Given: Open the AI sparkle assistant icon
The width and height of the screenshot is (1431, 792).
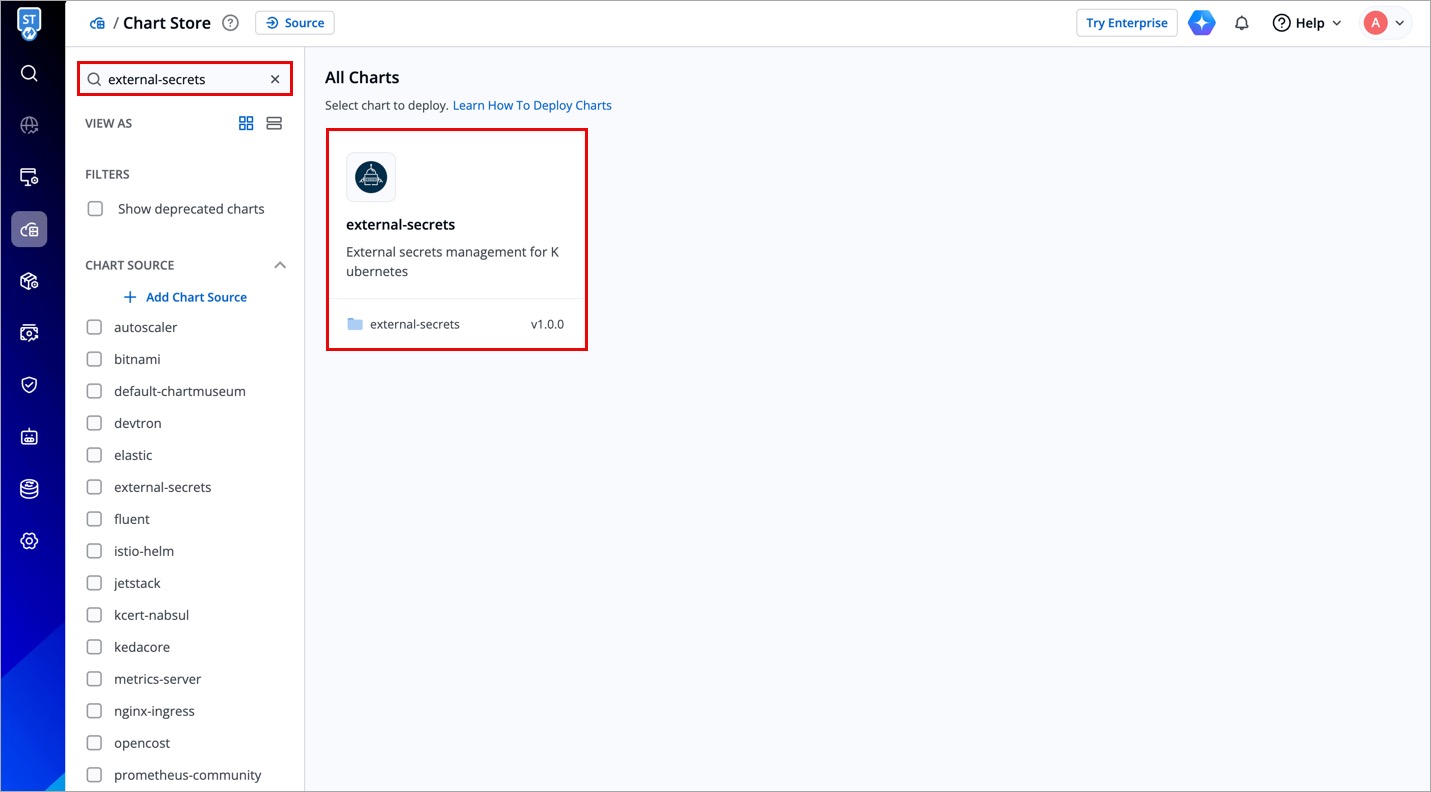Looking at the screenshot, I should [x=1201, y=23].
